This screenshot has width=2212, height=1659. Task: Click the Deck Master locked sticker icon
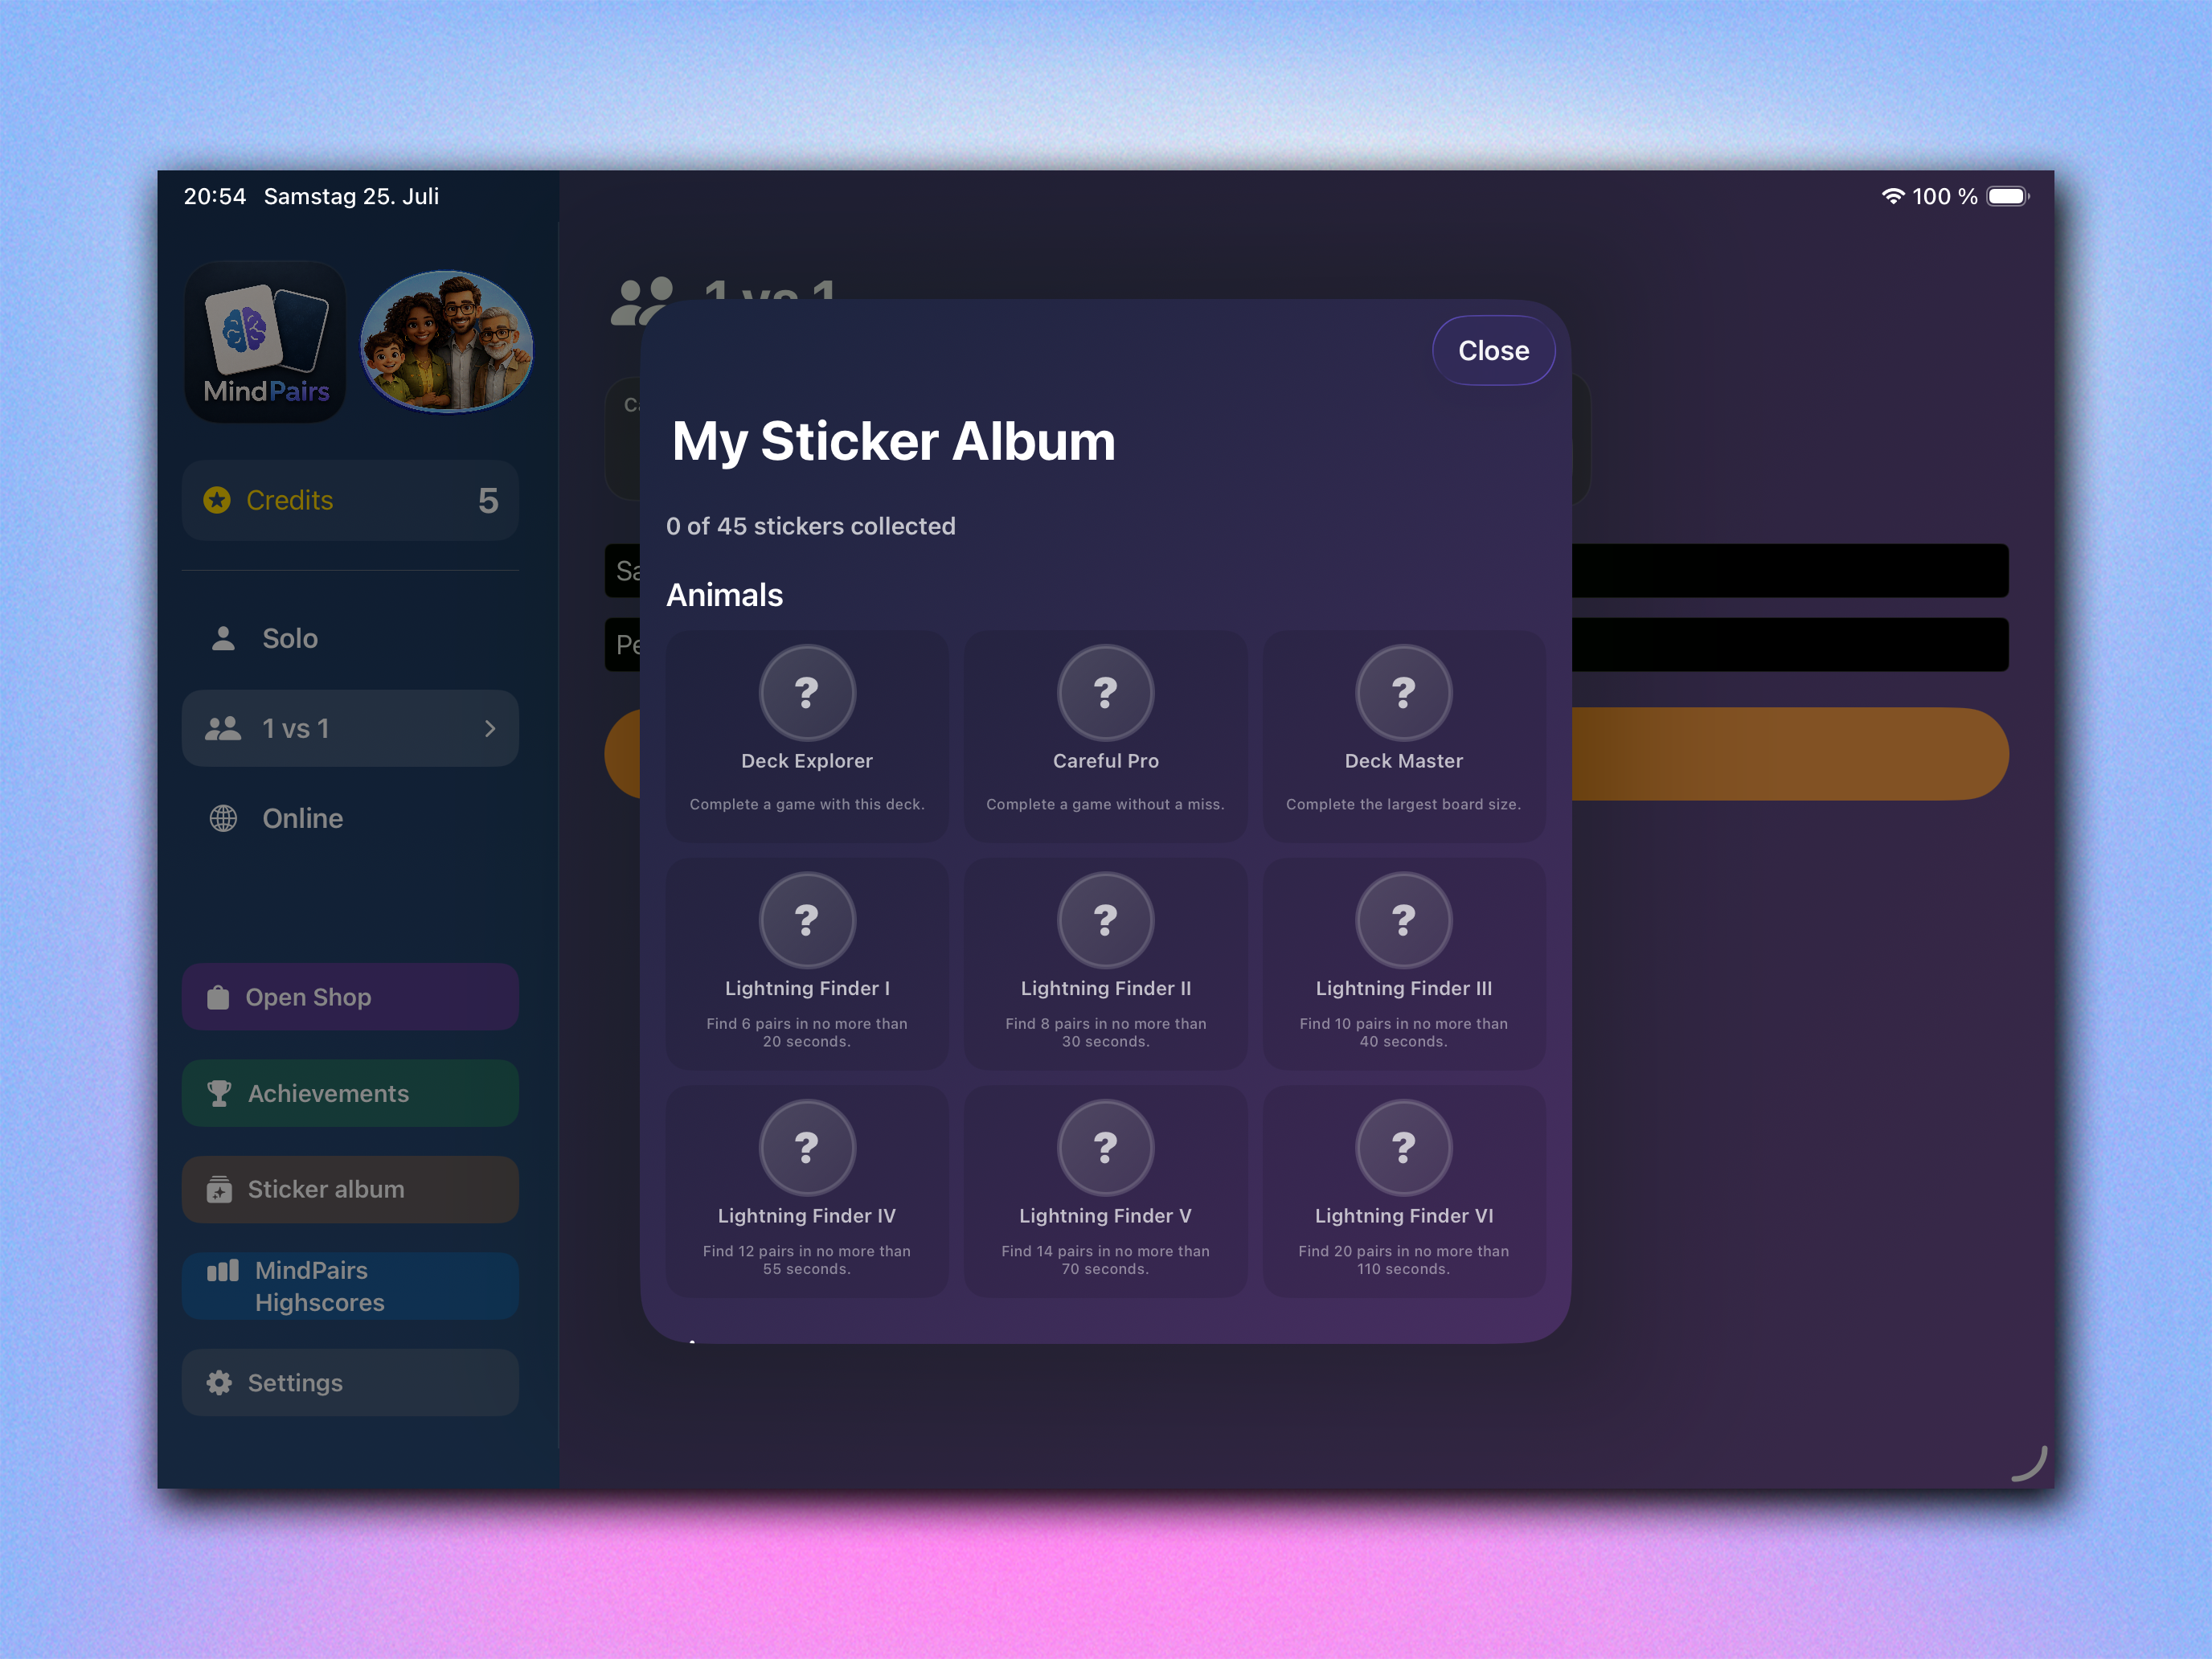[x=1403, y=692]
